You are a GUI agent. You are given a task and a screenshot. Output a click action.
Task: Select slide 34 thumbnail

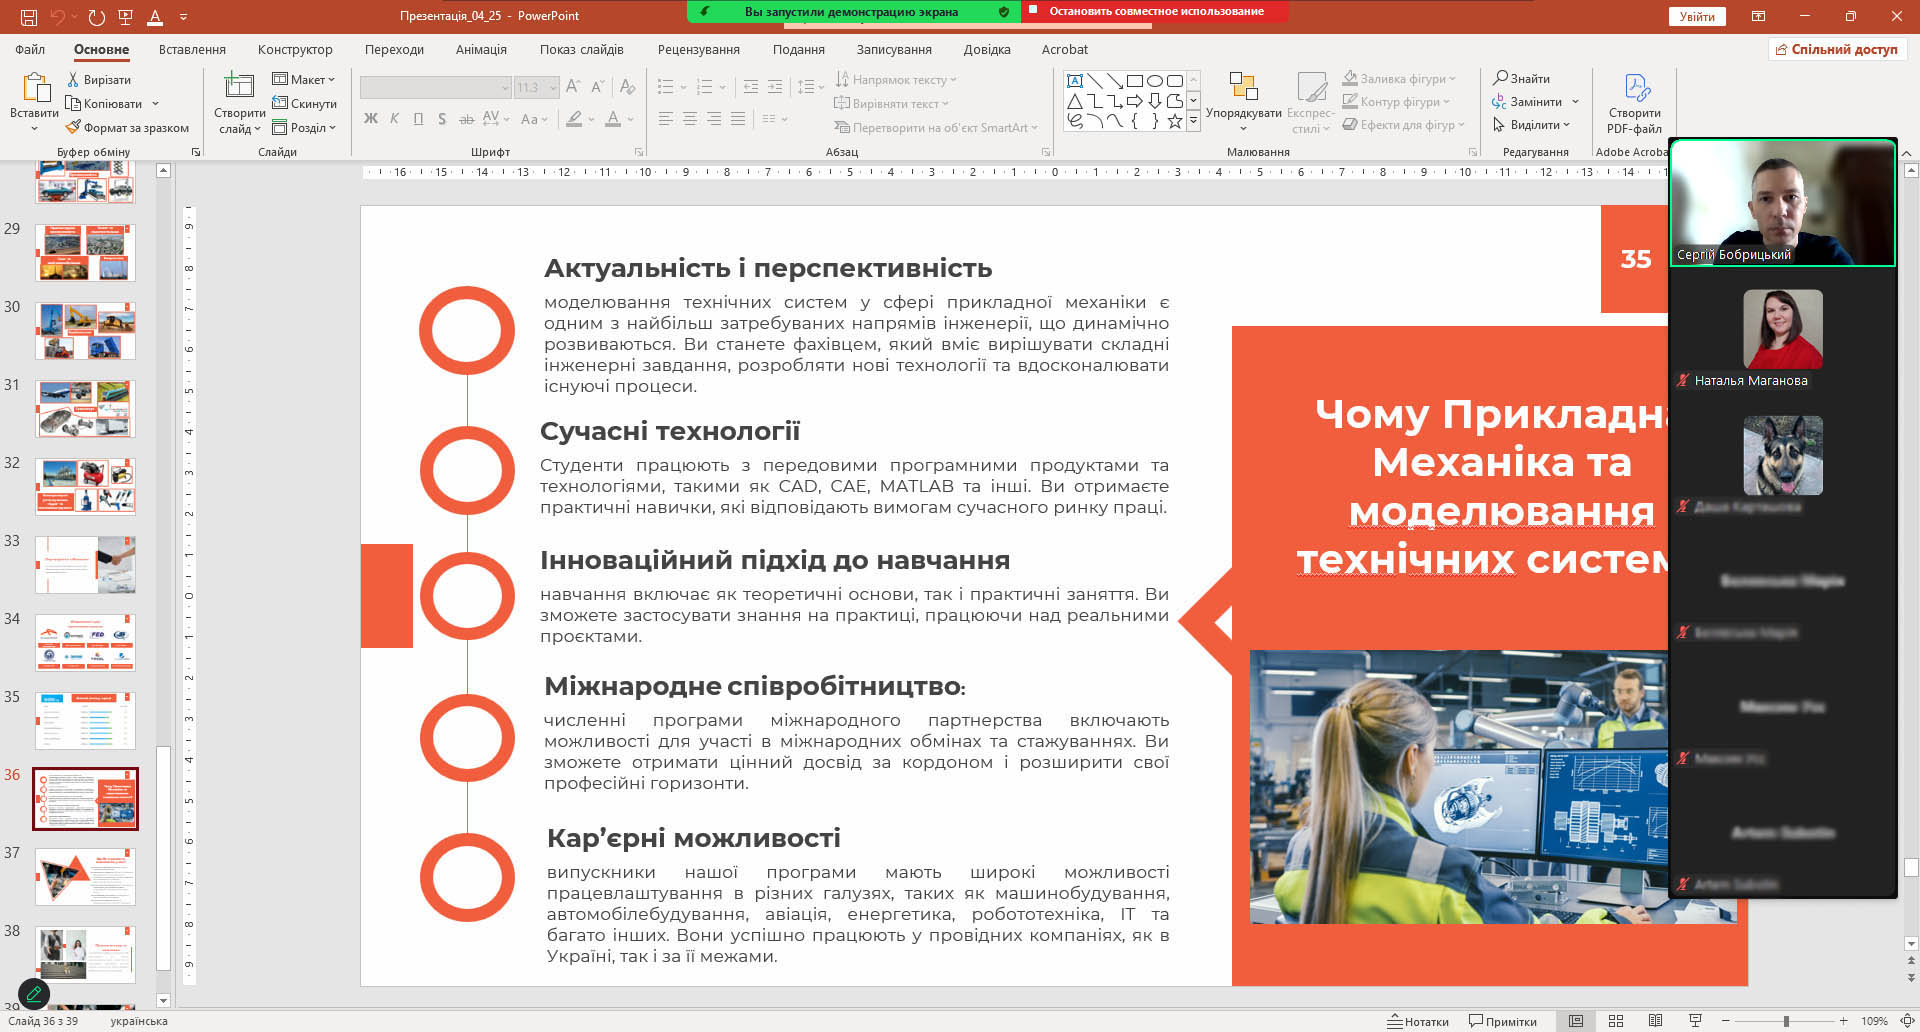85,642
